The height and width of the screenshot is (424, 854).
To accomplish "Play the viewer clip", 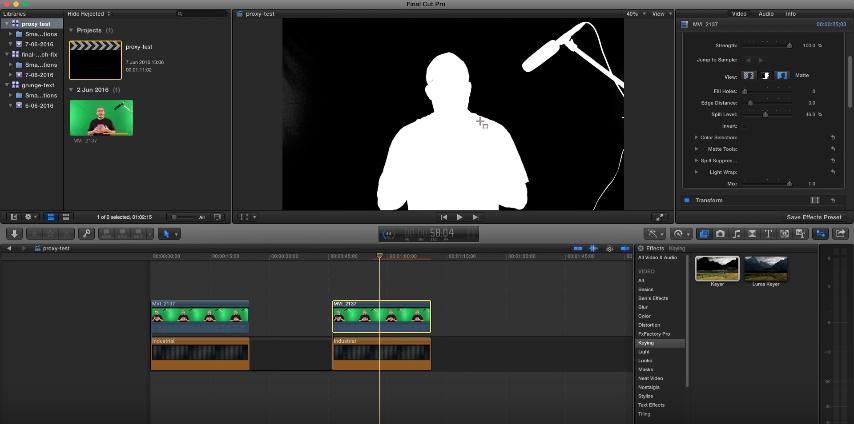I will 459,217.
